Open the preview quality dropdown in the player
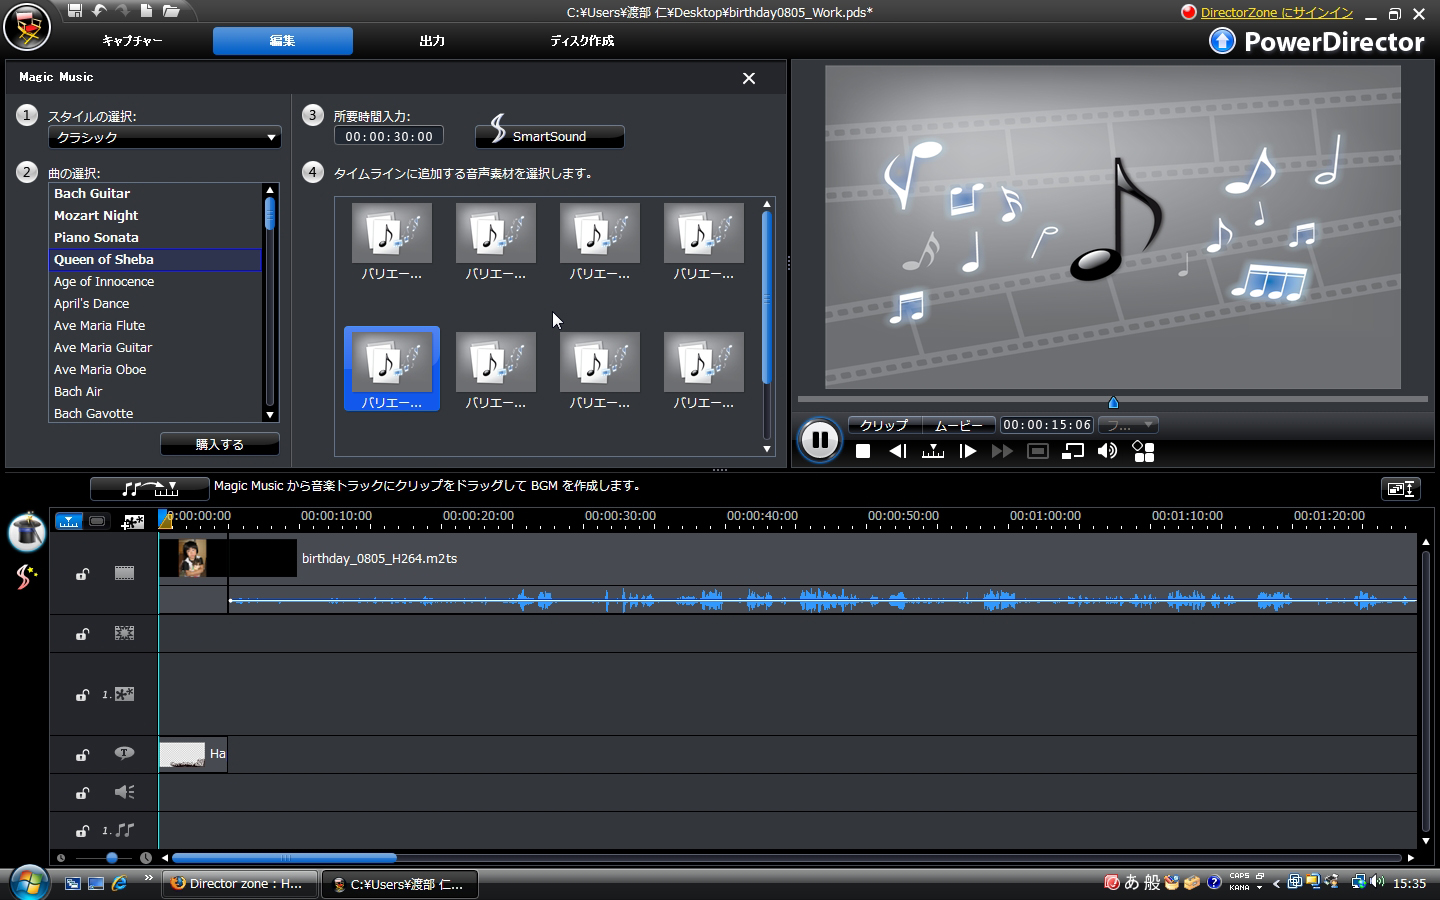 click(1128, 425)
